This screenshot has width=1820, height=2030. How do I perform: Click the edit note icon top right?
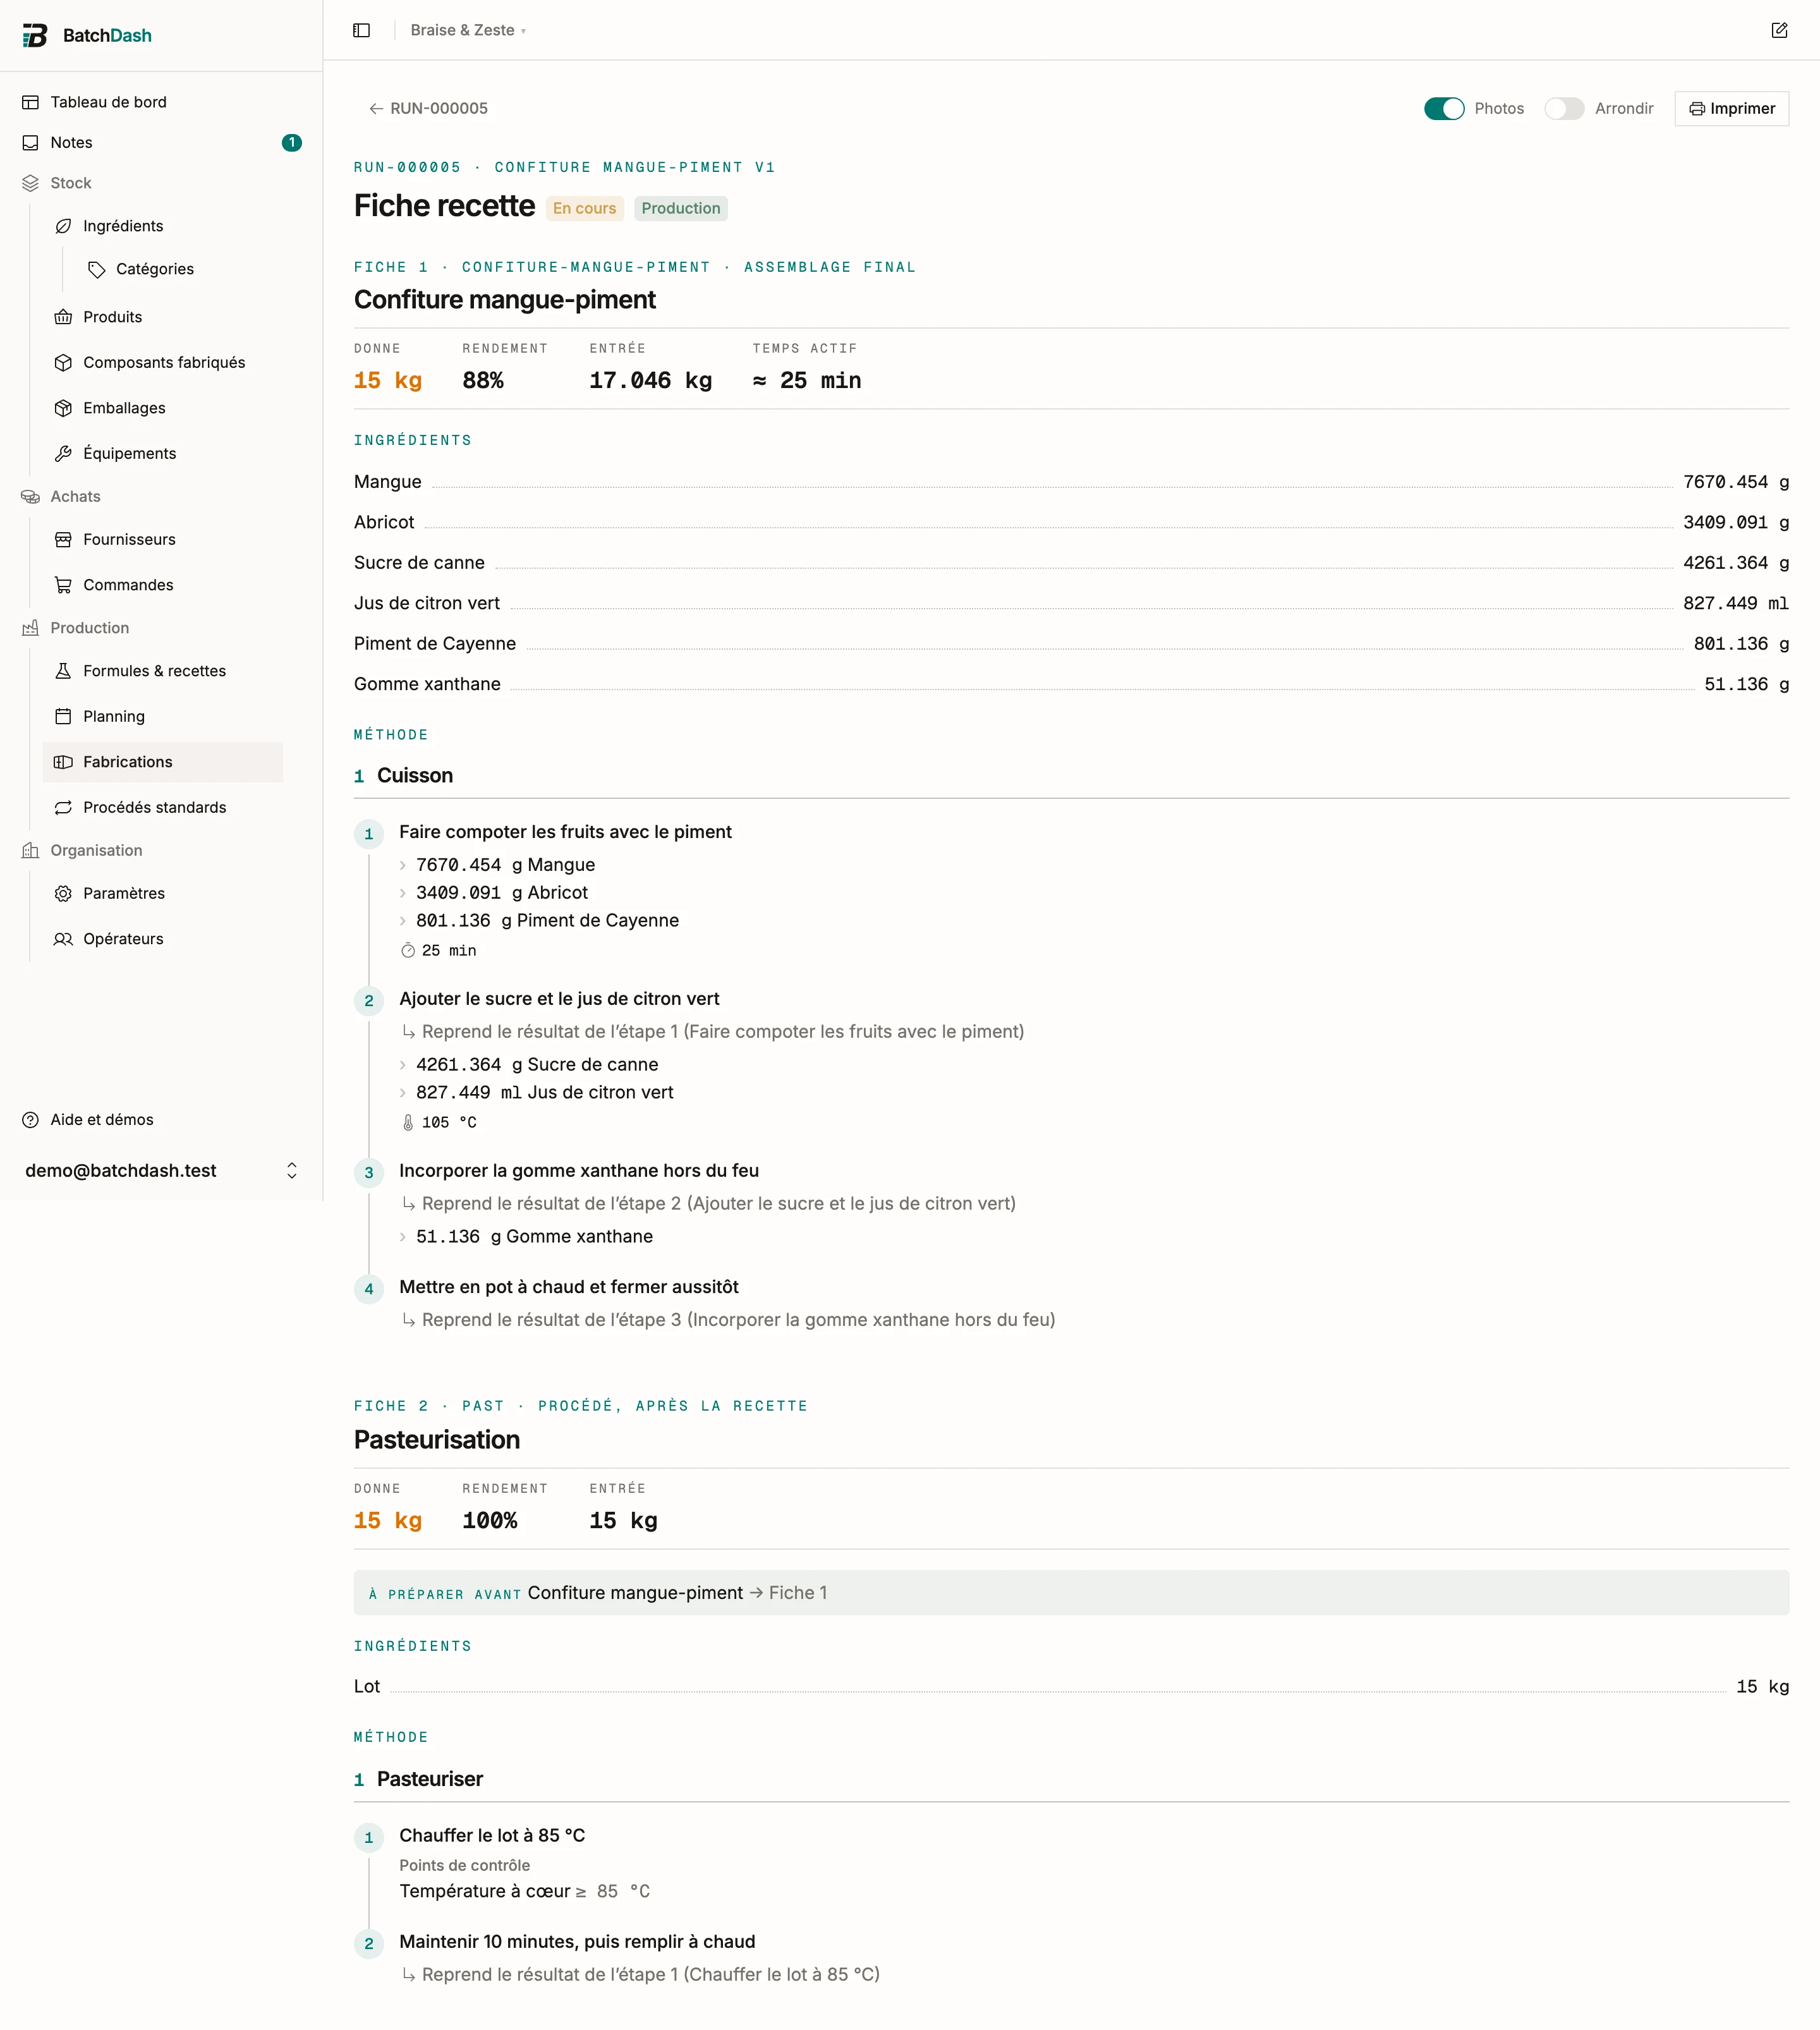point(1779,30)
